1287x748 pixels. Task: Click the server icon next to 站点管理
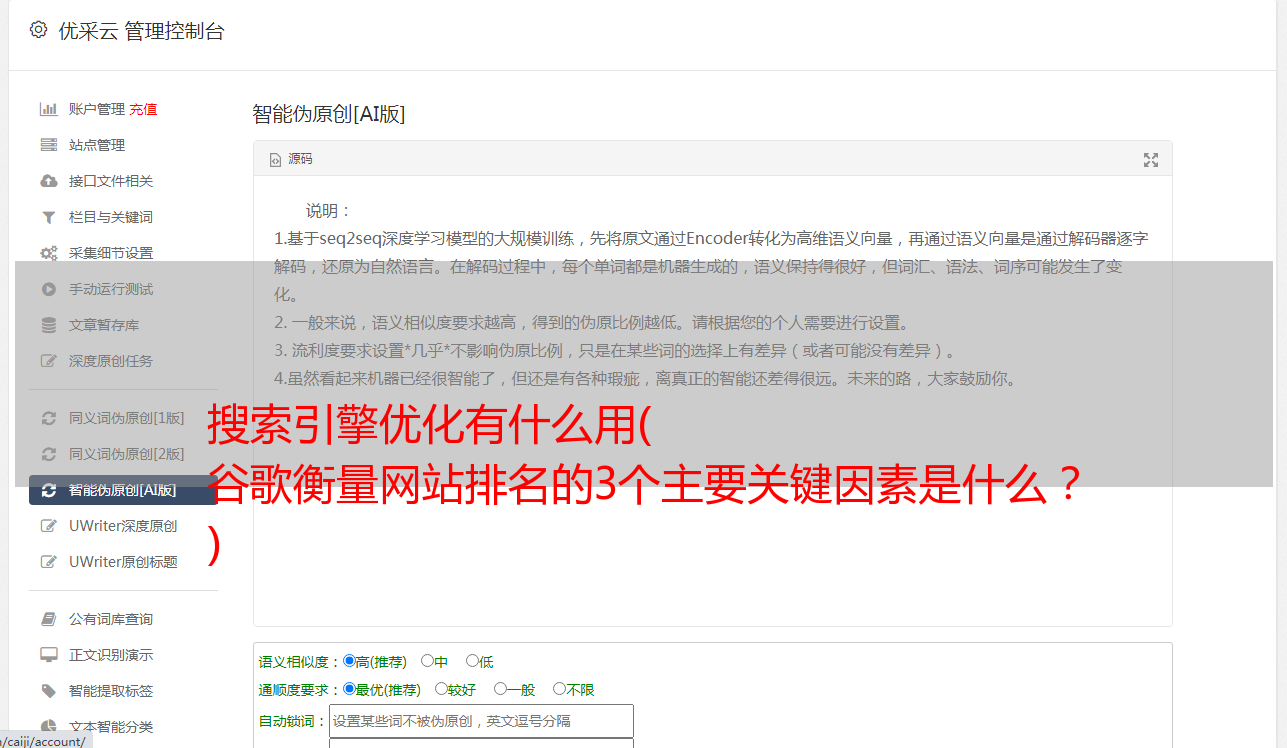48,145
